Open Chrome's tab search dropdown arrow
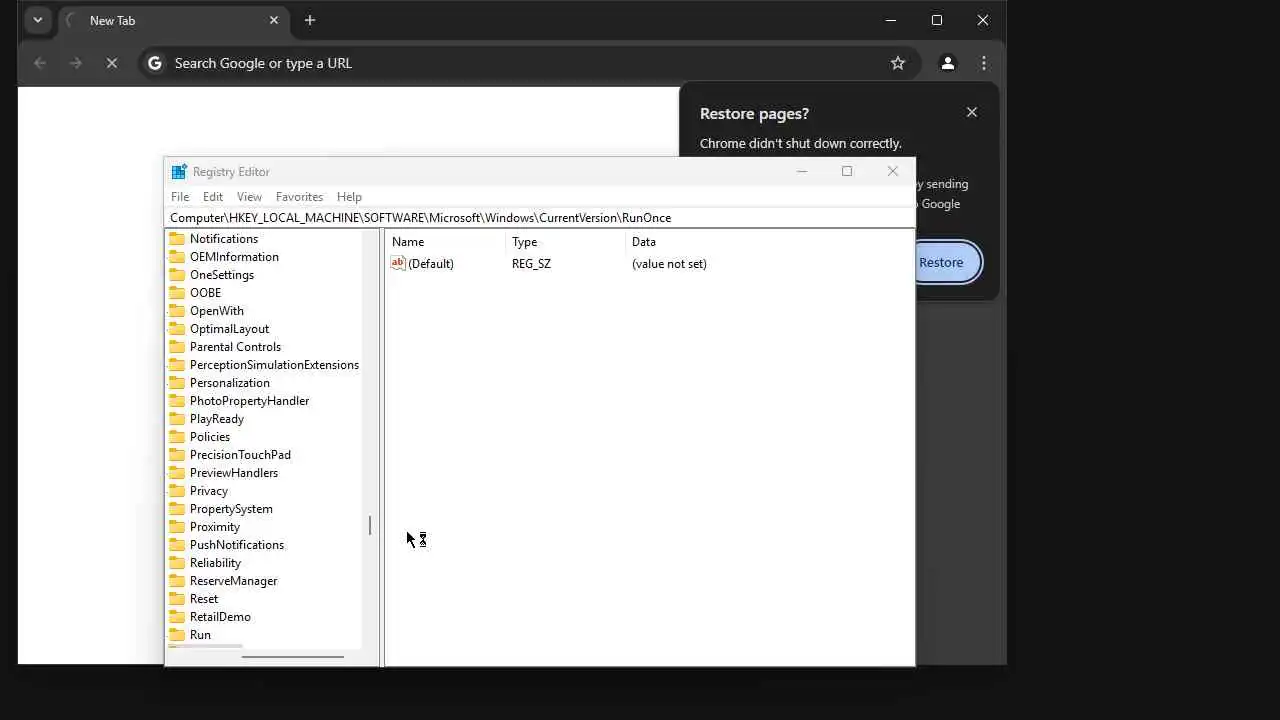This screenshot has height=720, width=1280. point(38,20)
